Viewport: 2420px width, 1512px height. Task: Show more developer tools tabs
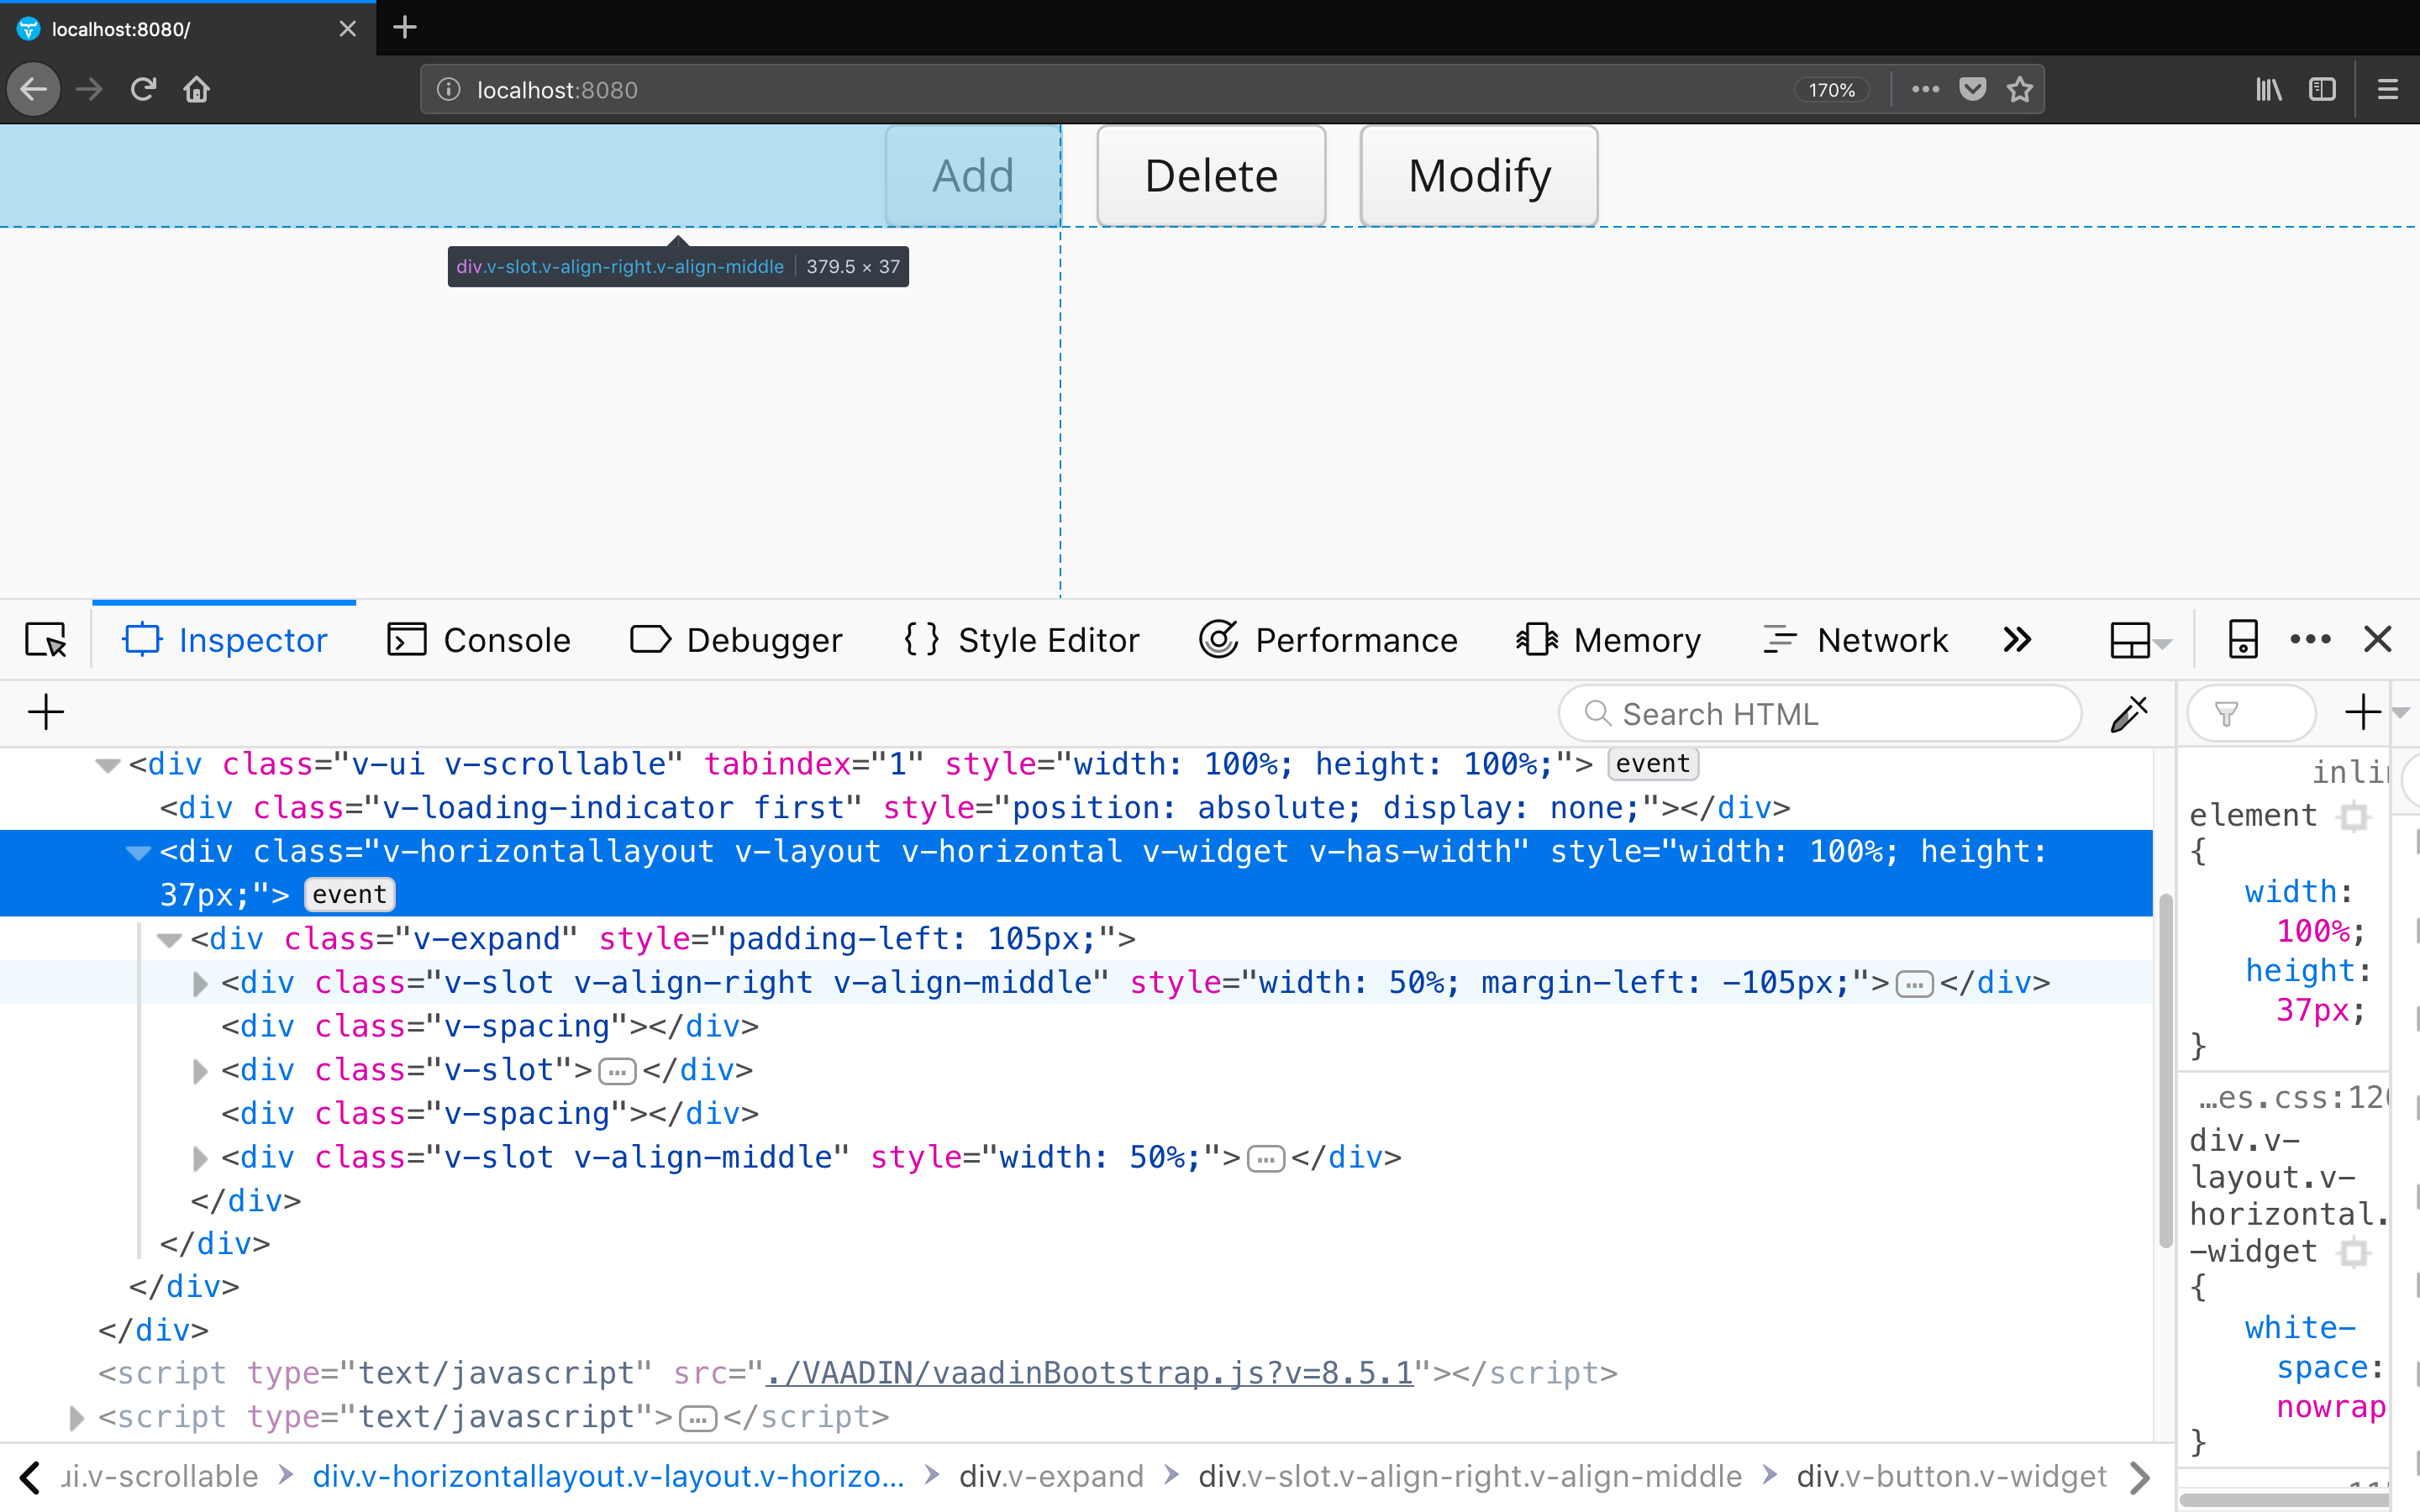[x=2018, y=640]
